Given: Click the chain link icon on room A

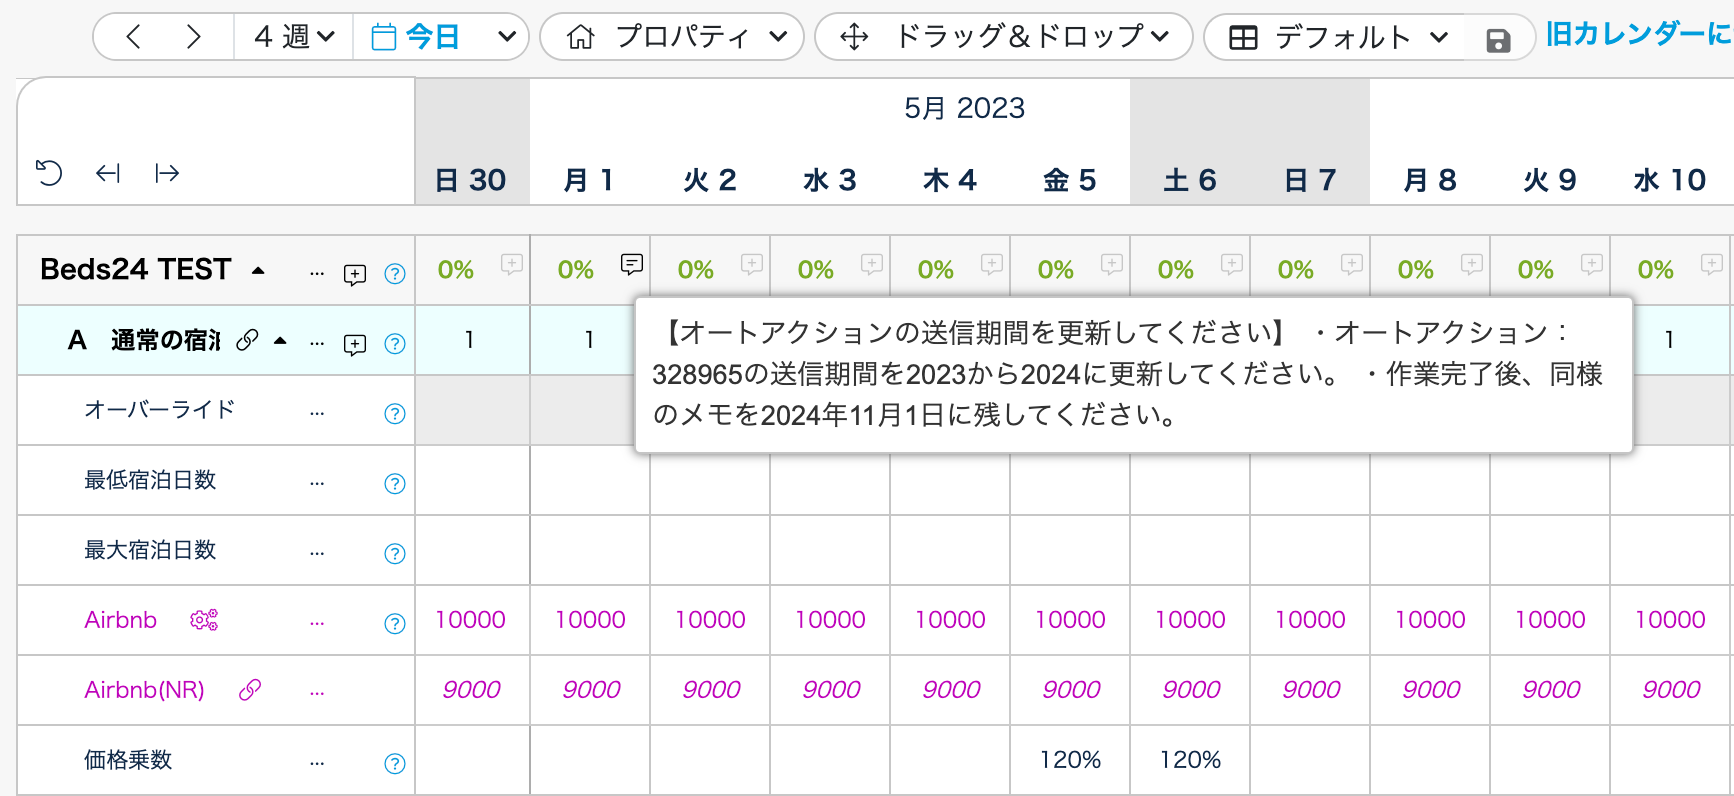Looking at the screenshot, I should tap(247, 340).
